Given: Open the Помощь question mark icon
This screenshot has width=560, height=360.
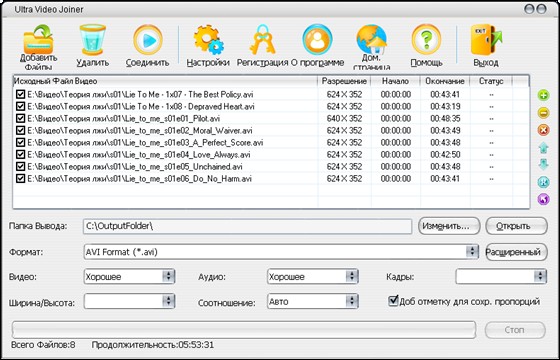Looking at the screenshot, I should [426, 40].
